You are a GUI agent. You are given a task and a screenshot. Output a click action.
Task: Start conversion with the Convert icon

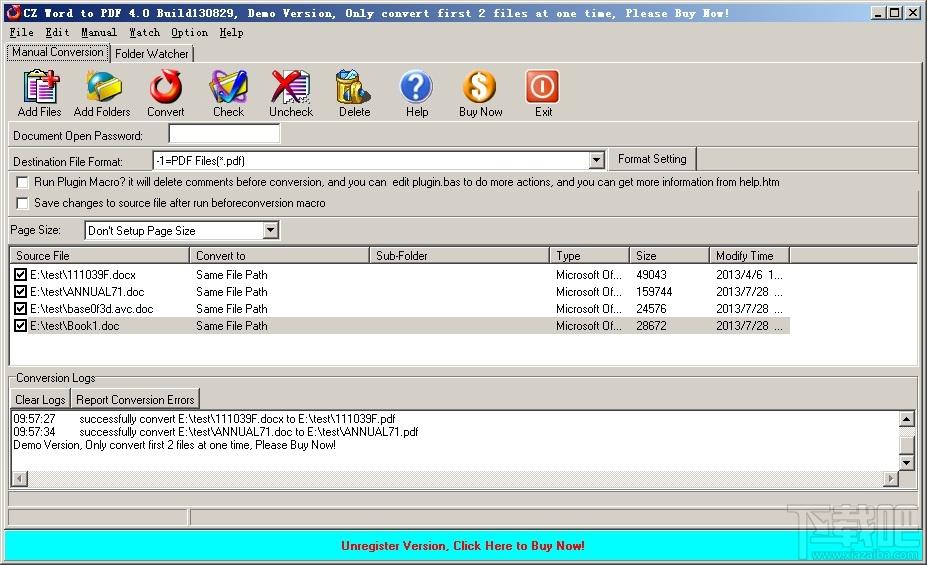tap(166, 87)
